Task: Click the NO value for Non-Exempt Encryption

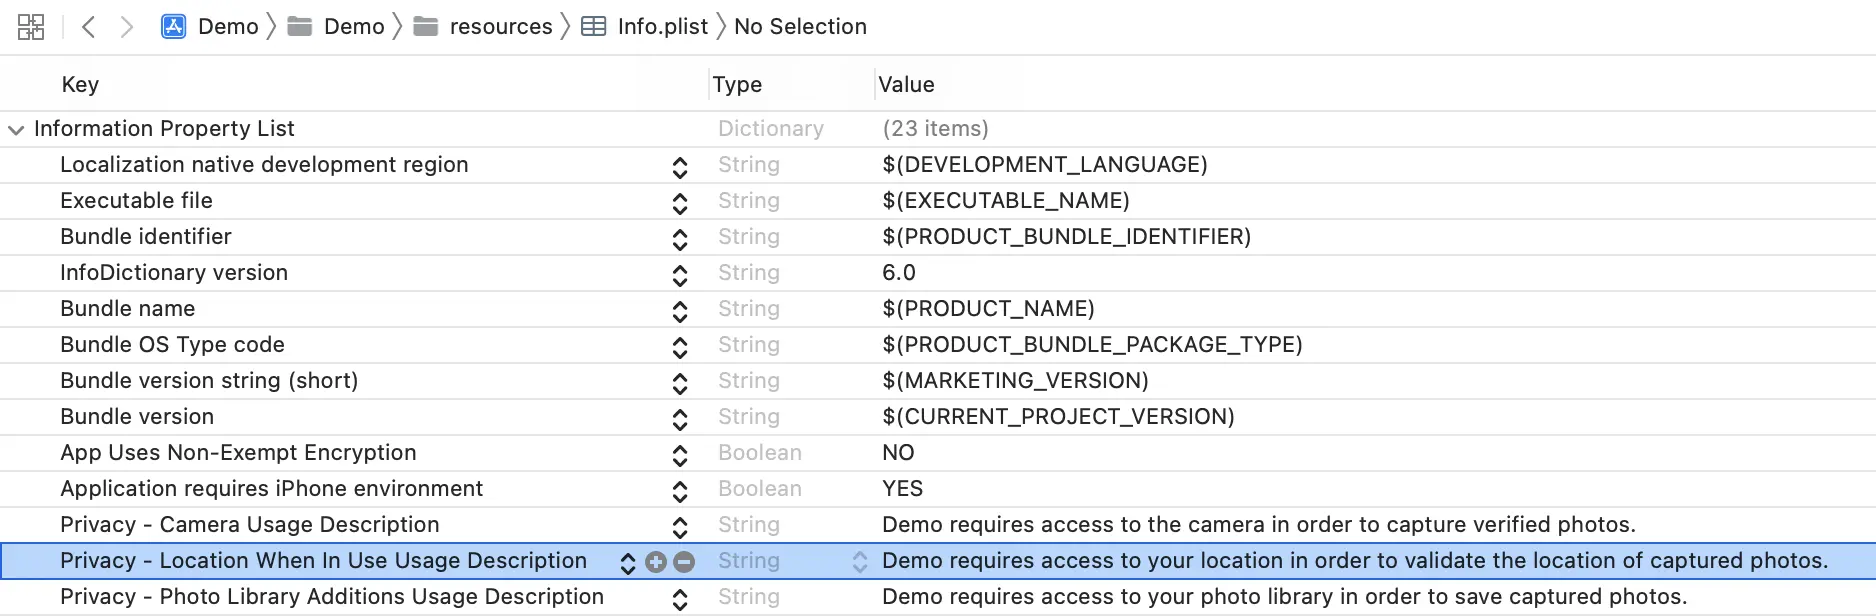Action: (898, 453)
